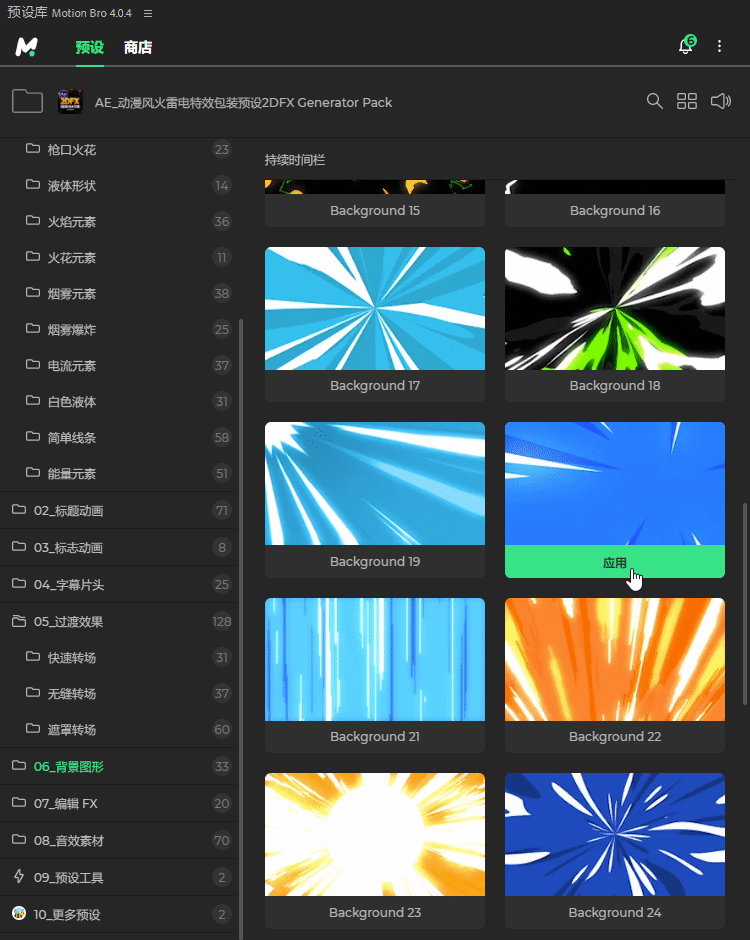Toggle the grid view layout icon
This screenshot has height=940, width=750.
(686, 101)
